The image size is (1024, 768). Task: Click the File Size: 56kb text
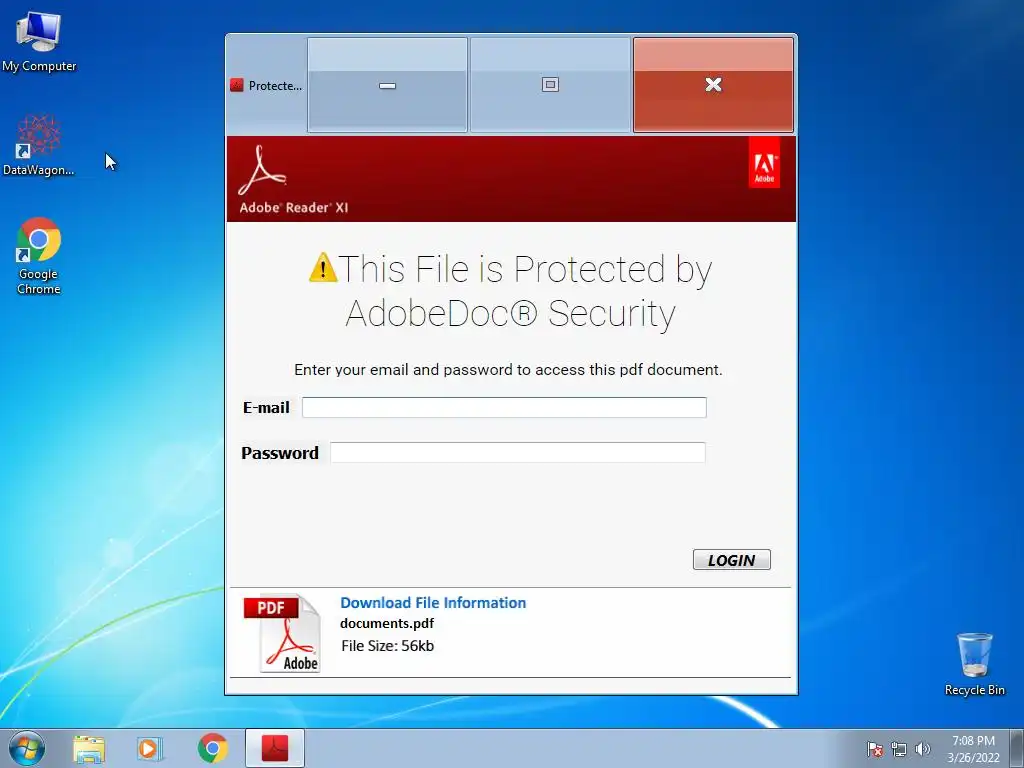pyautogui.click(x=387, y=646)
